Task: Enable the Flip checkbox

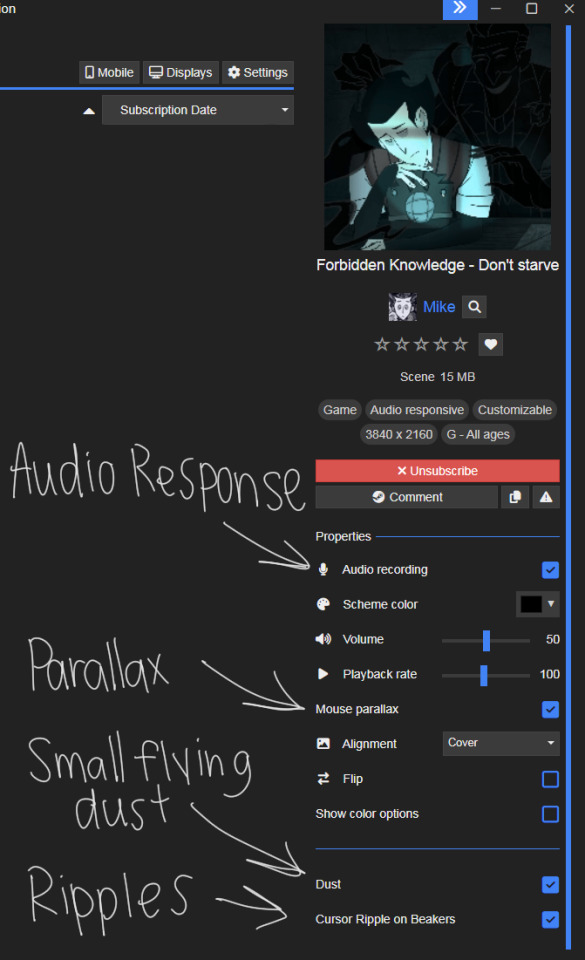Action: pyautogui.click(x=550, y=779)
